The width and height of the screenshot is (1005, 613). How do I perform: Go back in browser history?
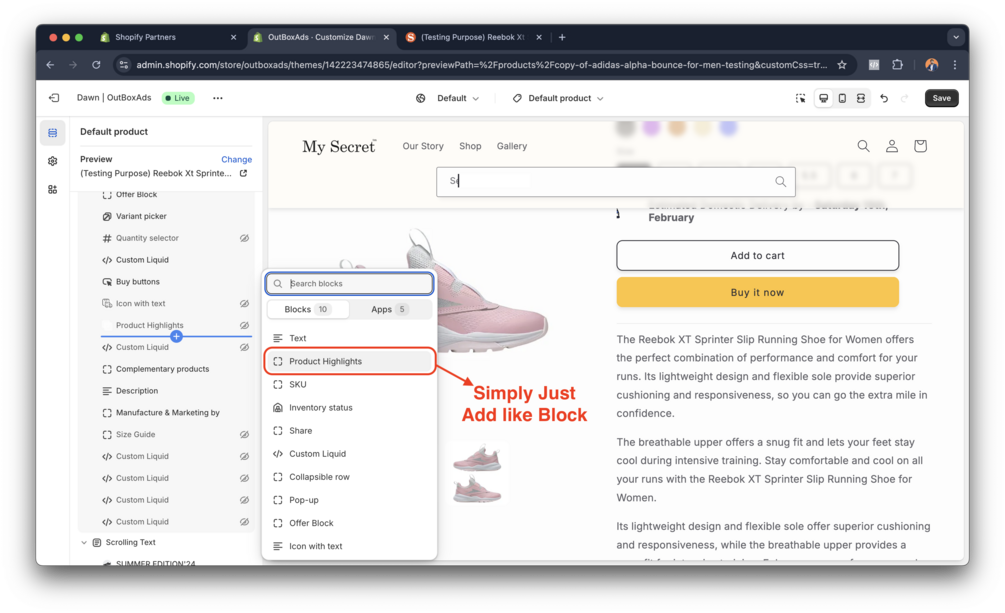point(51,65)
